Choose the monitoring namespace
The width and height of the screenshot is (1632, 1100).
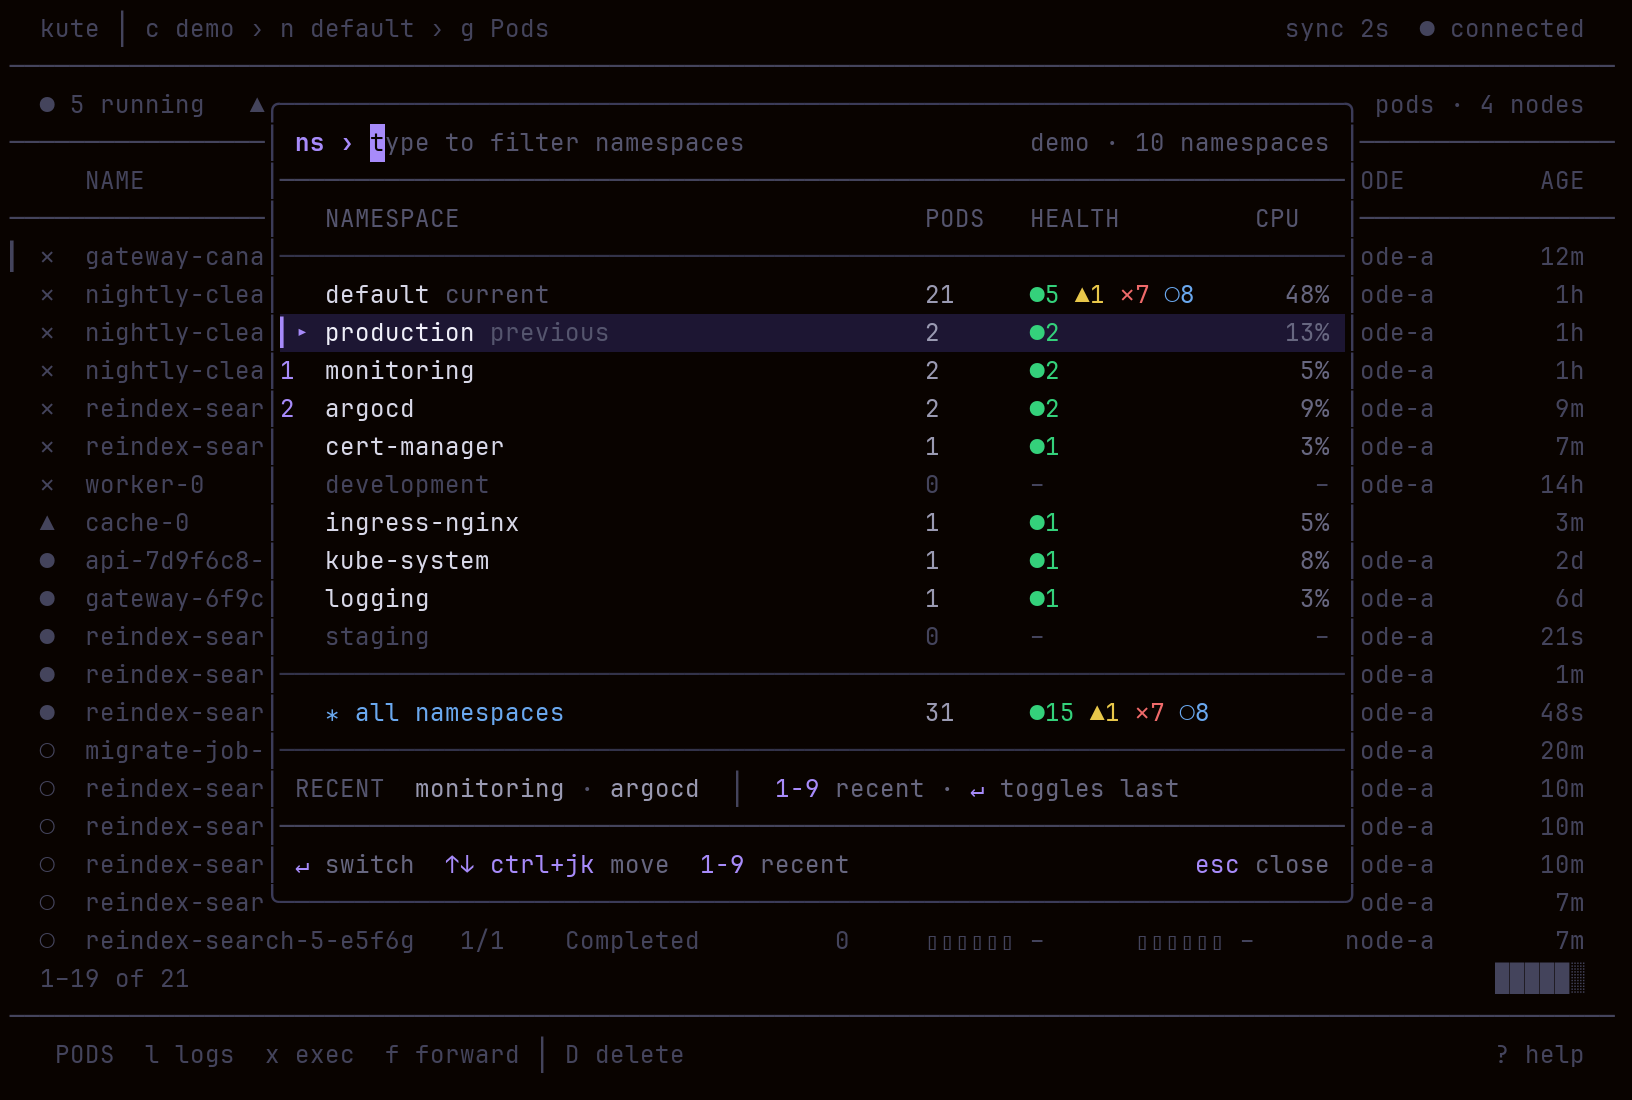point(812,371)
